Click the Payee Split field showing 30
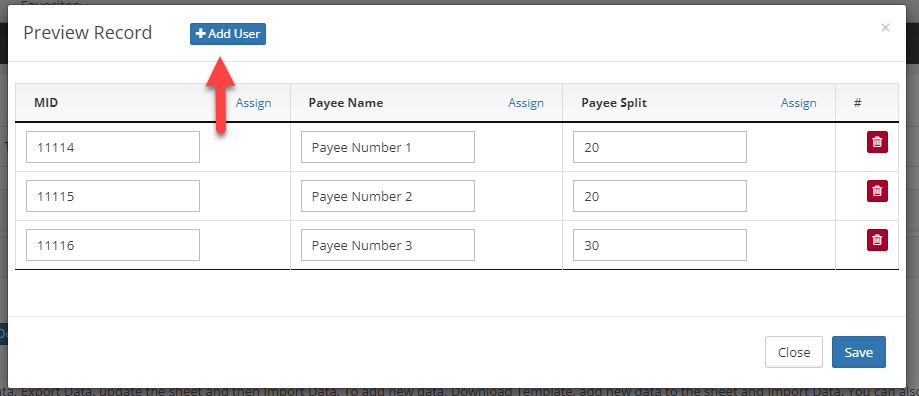This screenshot has height=396, width=919. click(x=660, y=245)
